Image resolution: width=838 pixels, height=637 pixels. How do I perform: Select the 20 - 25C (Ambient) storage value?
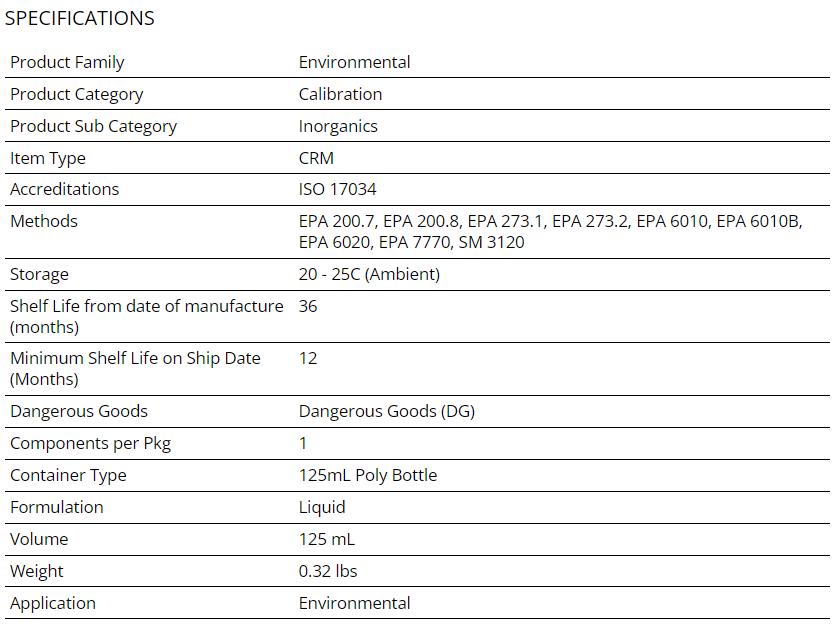tap(369, 274)
